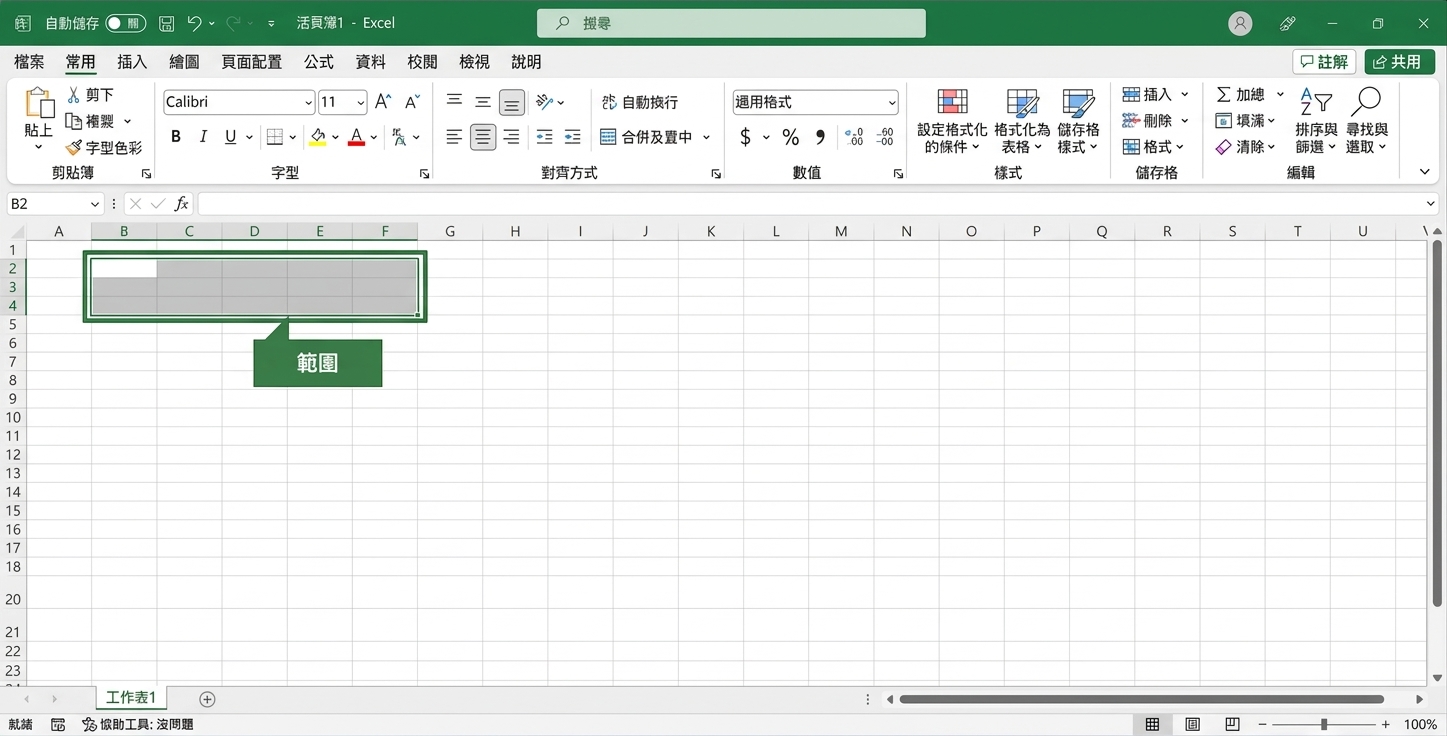
Task: Click the horizontal scrollbar
Action: click(1141, 699)
